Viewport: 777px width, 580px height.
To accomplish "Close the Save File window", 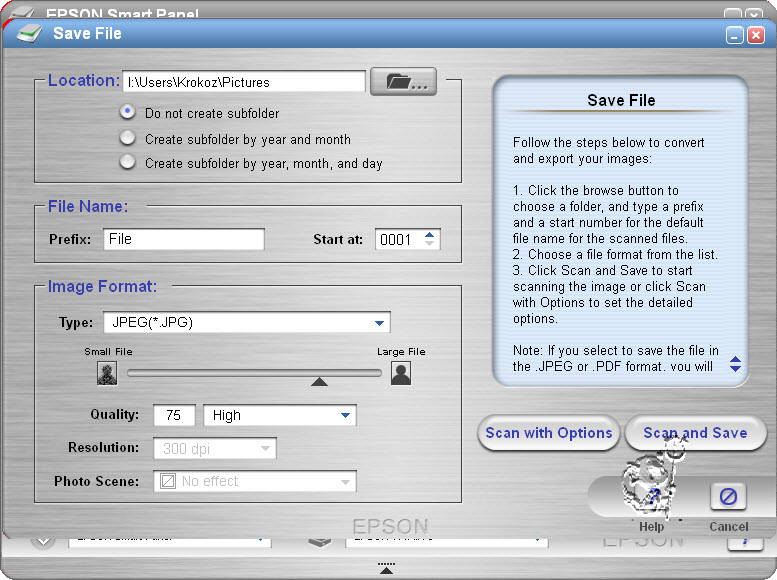I will 756,35.
